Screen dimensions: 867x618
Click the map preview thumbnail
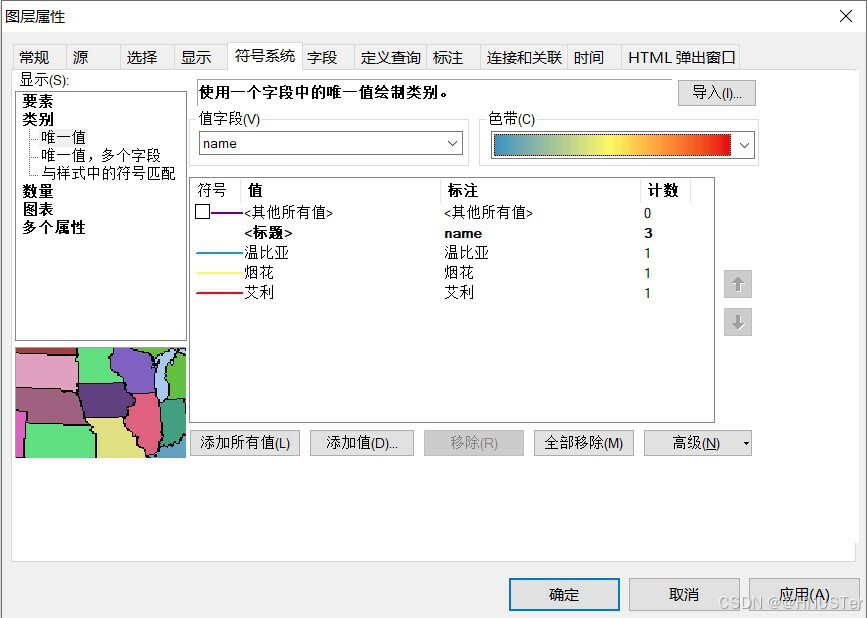pos(101,402)
